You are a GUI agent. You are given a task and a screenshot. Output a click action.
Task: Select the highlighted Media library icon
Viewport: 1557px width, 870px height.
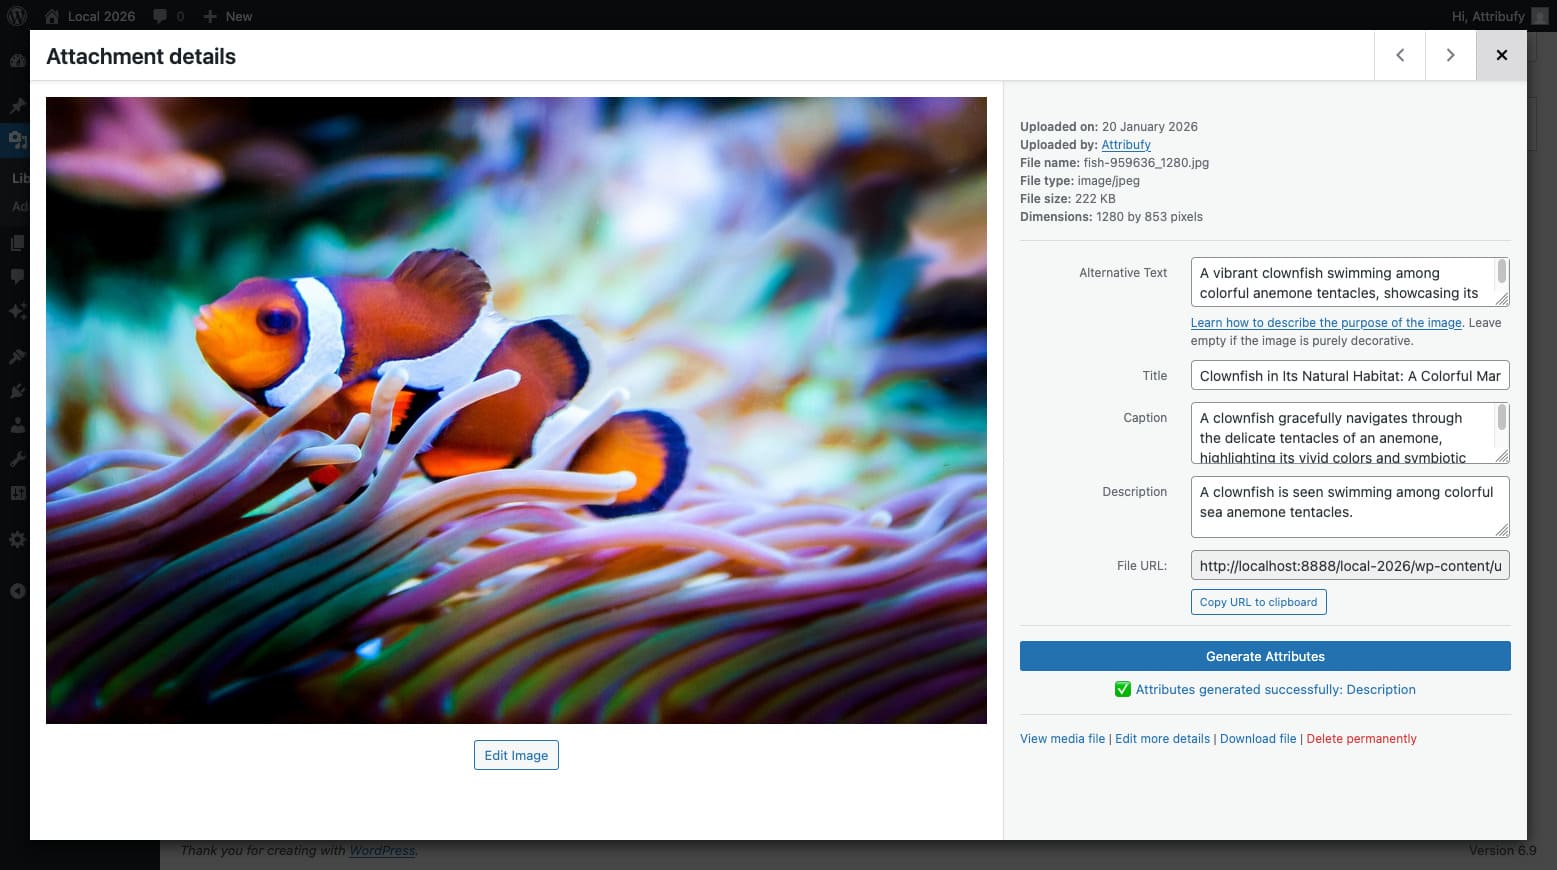point(16,140)
